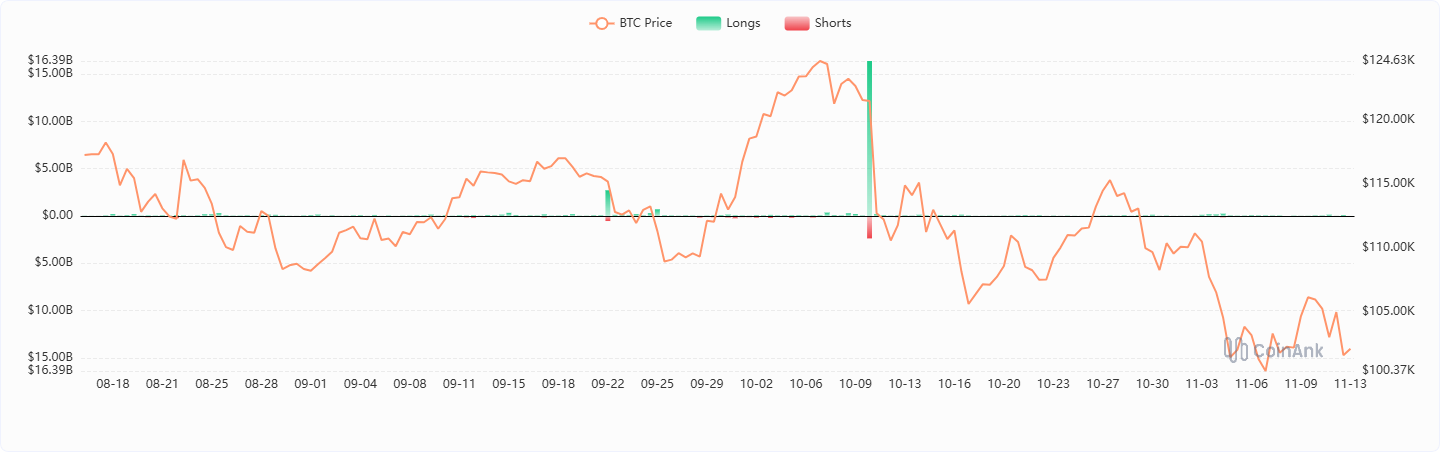This screenshot has width=1440, height=452.
Task: Select the green Longs bar at 09-22
Action: pos(607,203)
